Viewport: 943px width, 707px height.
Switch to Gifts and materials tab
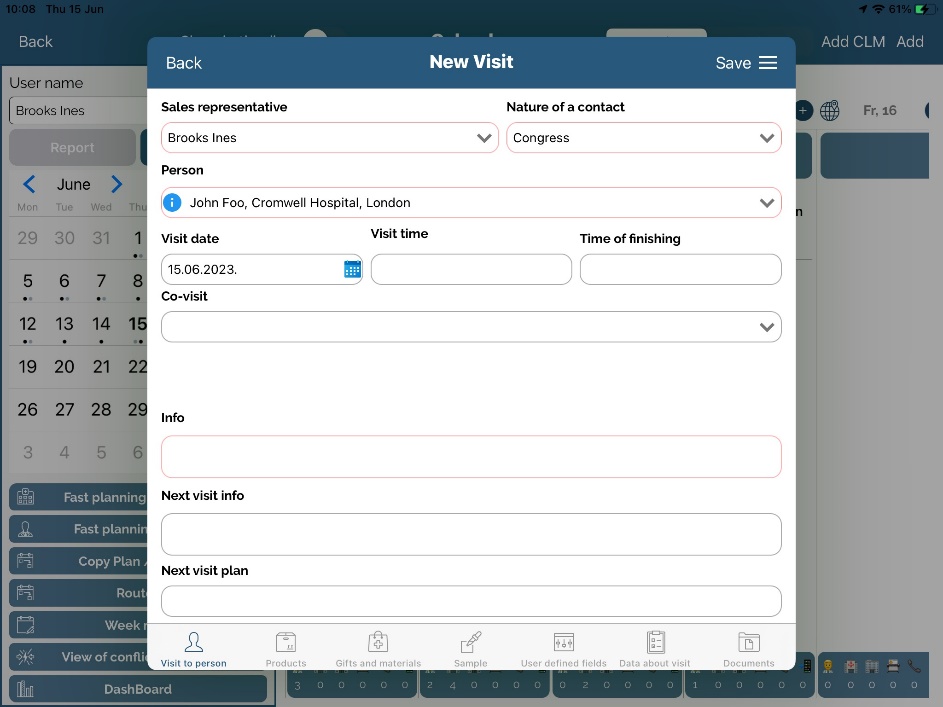click(378, 648)
